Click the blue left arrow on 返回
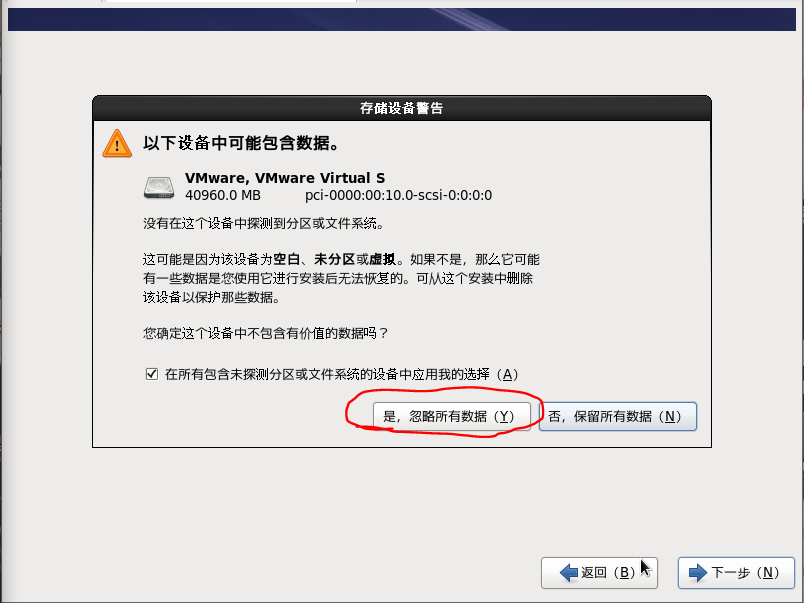 pyautogui.click(x=569, y=572)
